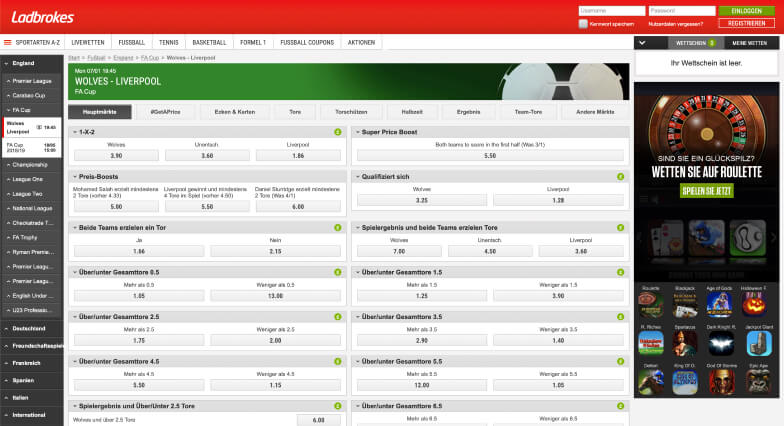Open the Fussball Coupons menu item
The height and width of the screenshot is (426, 784).
(307, 42)
